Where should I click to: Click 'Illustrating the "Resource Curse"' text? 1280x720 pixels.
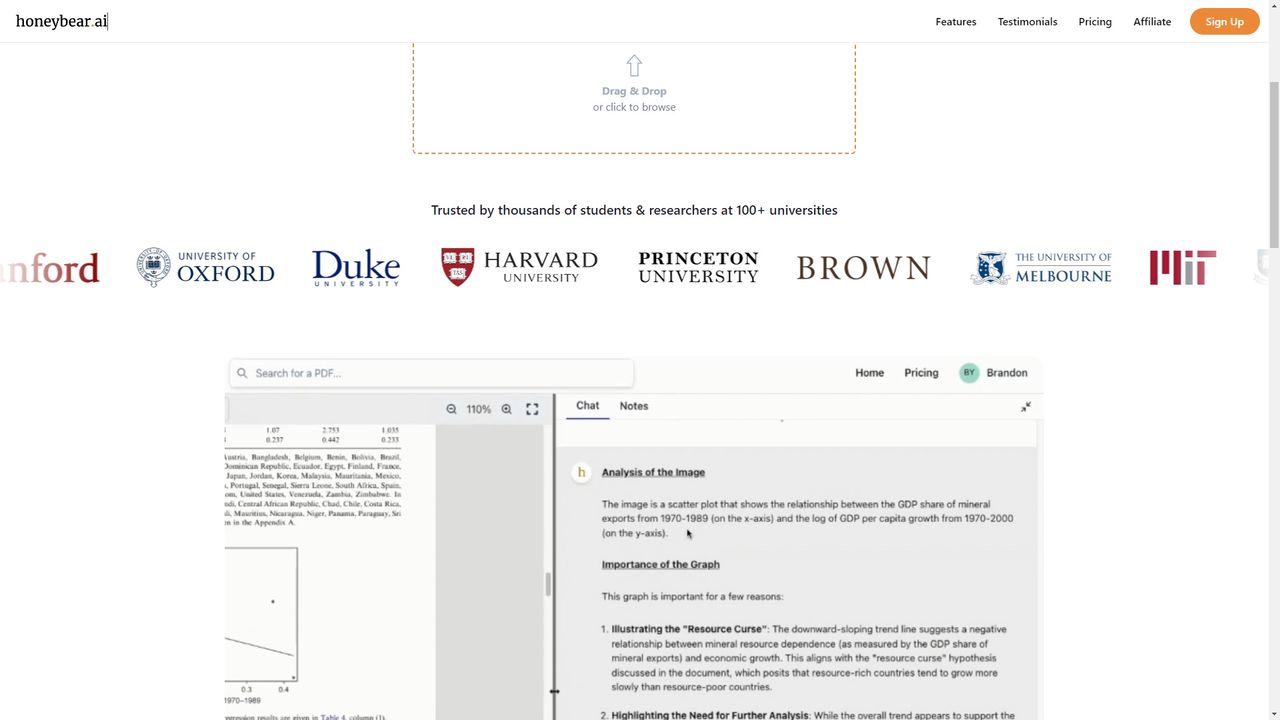pyautogui.click(x=689, y=629)
